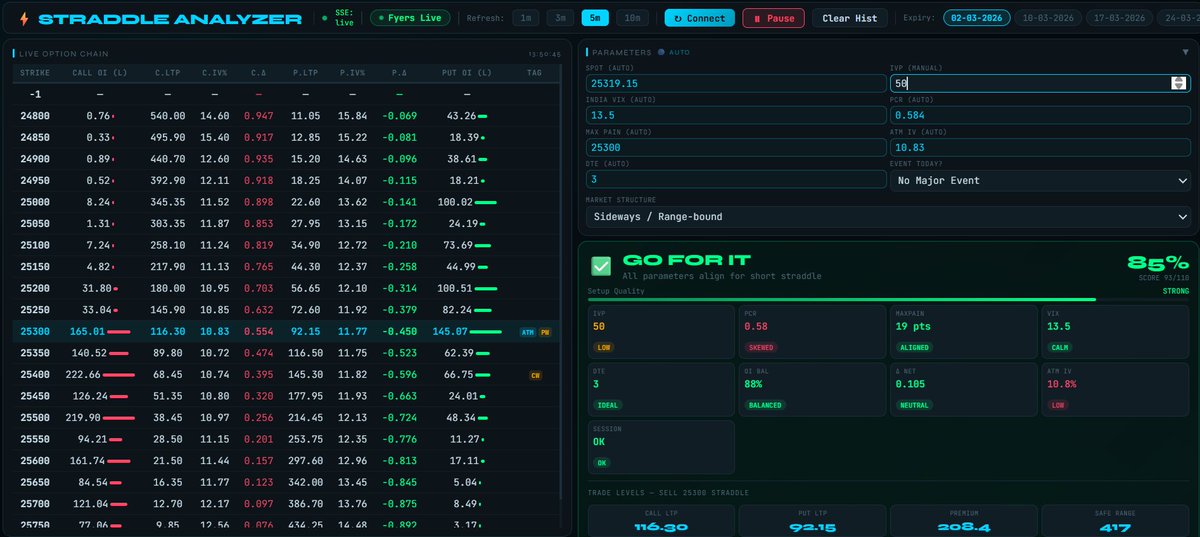Click the OI BAL BALANCED badge

tap(766, 405)
